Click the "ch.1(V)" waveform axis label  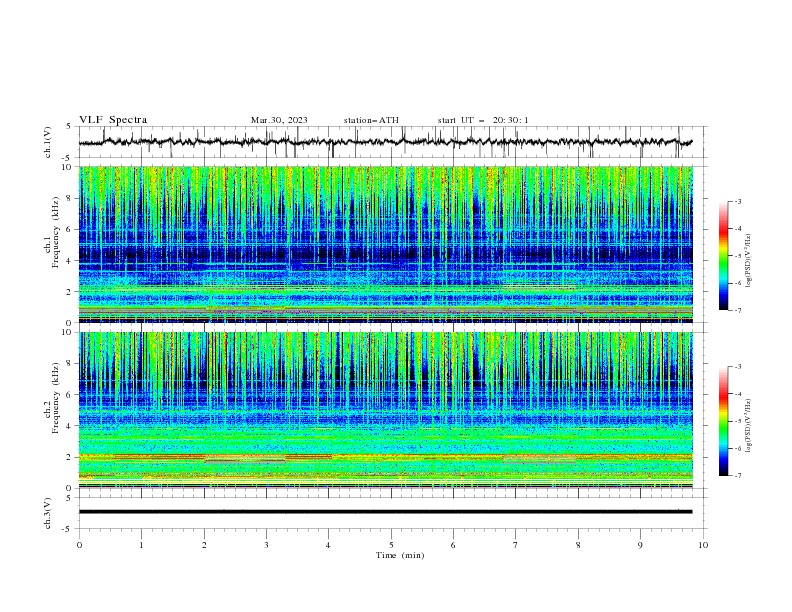tap(48, 142)
